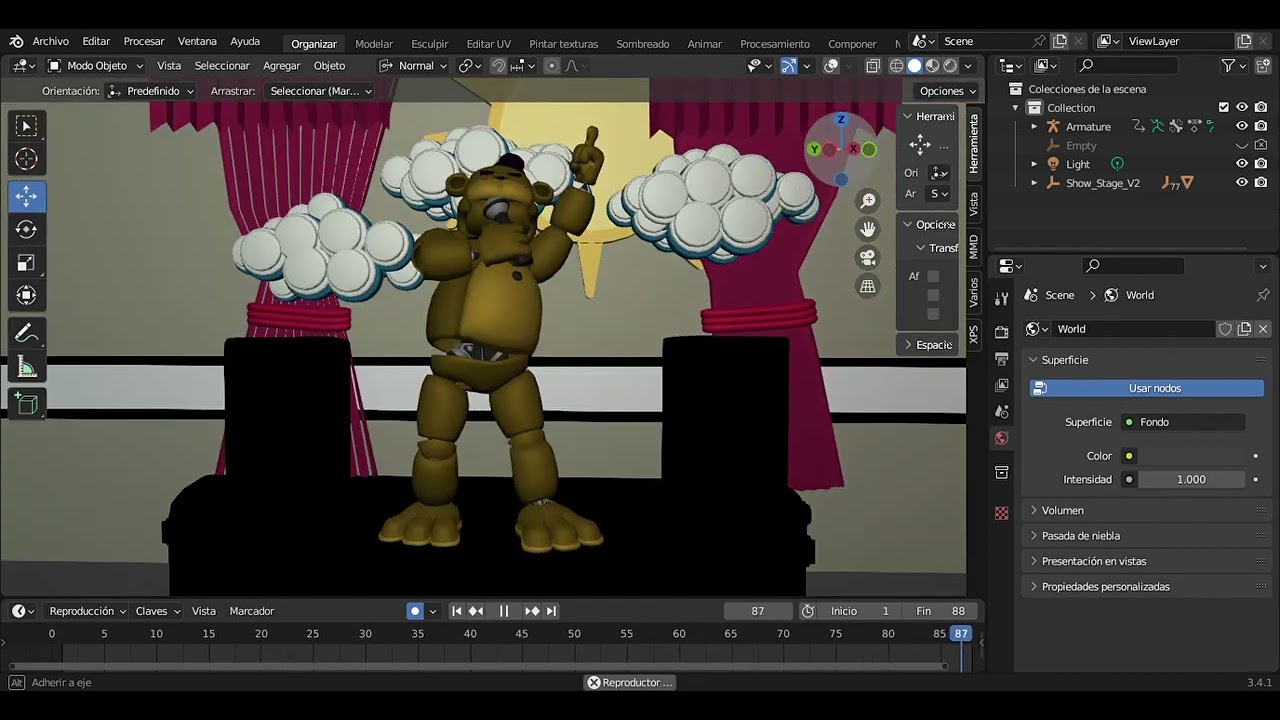Toggle viewport gizmos display
The height and width of the screenshot is (720, 1280).
coord(789,66)
